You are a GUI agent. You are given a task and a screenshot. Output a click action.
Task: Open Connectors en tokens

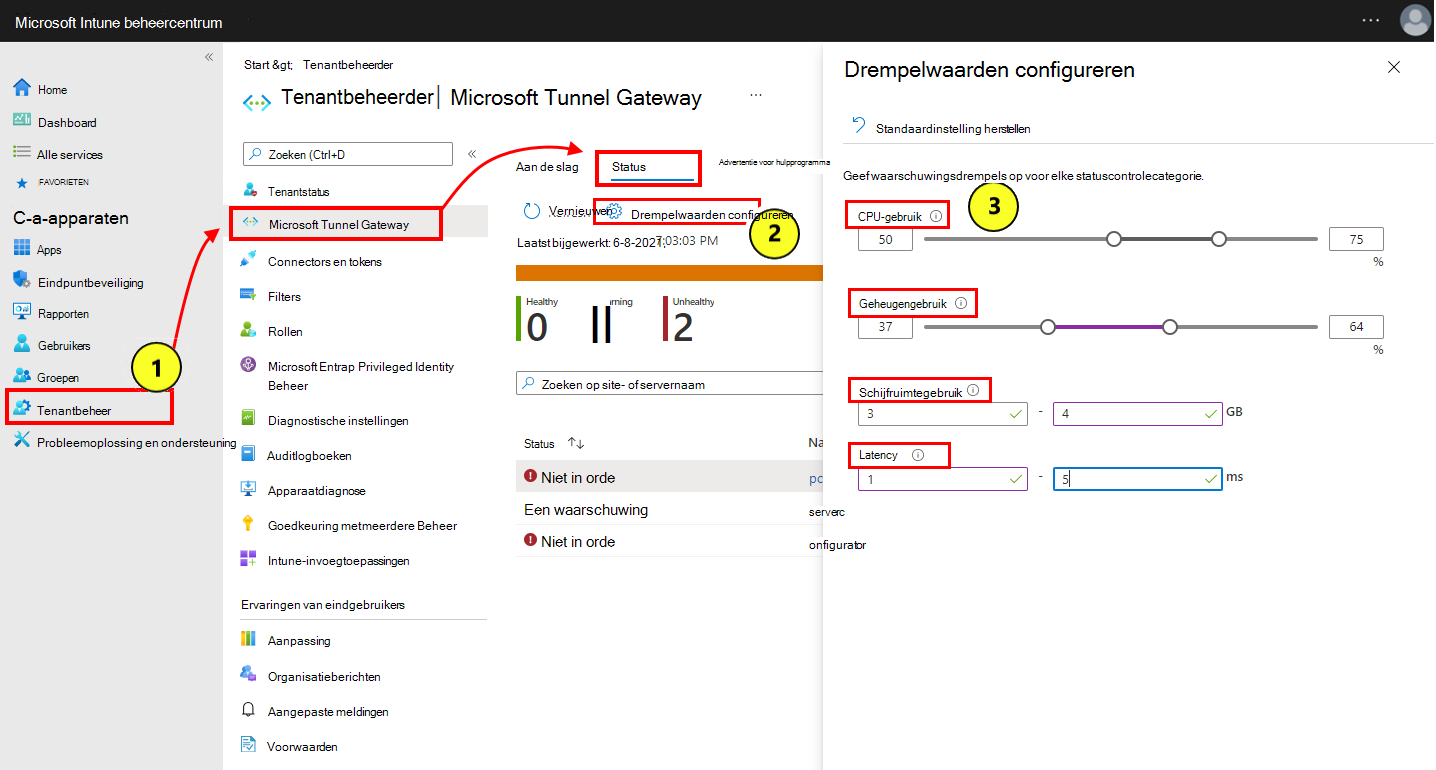pos(324,261)
